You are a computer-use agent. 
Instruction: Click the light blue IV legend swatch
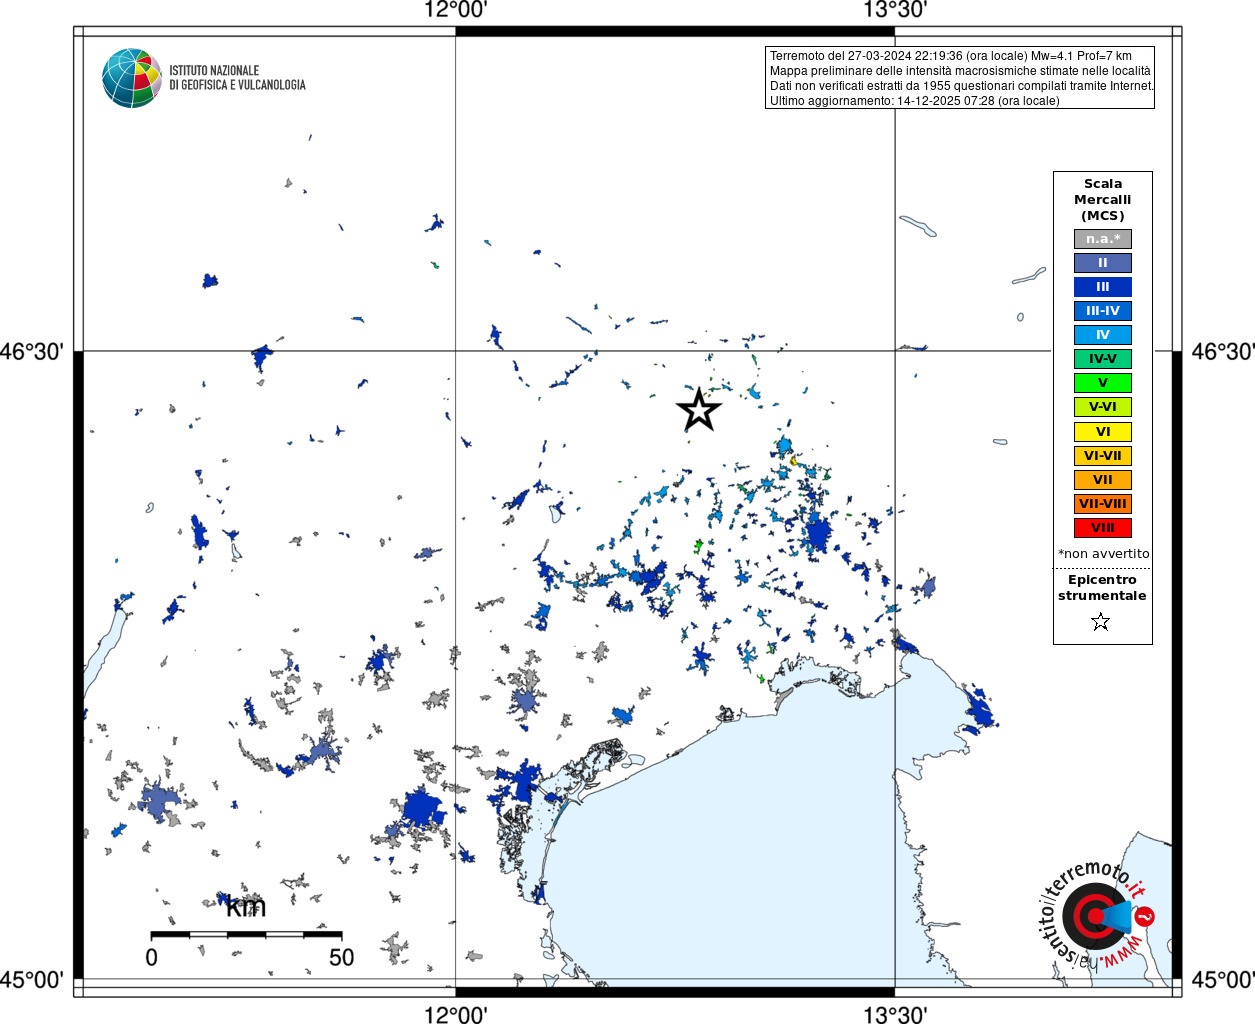click(x=1102, y=335)
